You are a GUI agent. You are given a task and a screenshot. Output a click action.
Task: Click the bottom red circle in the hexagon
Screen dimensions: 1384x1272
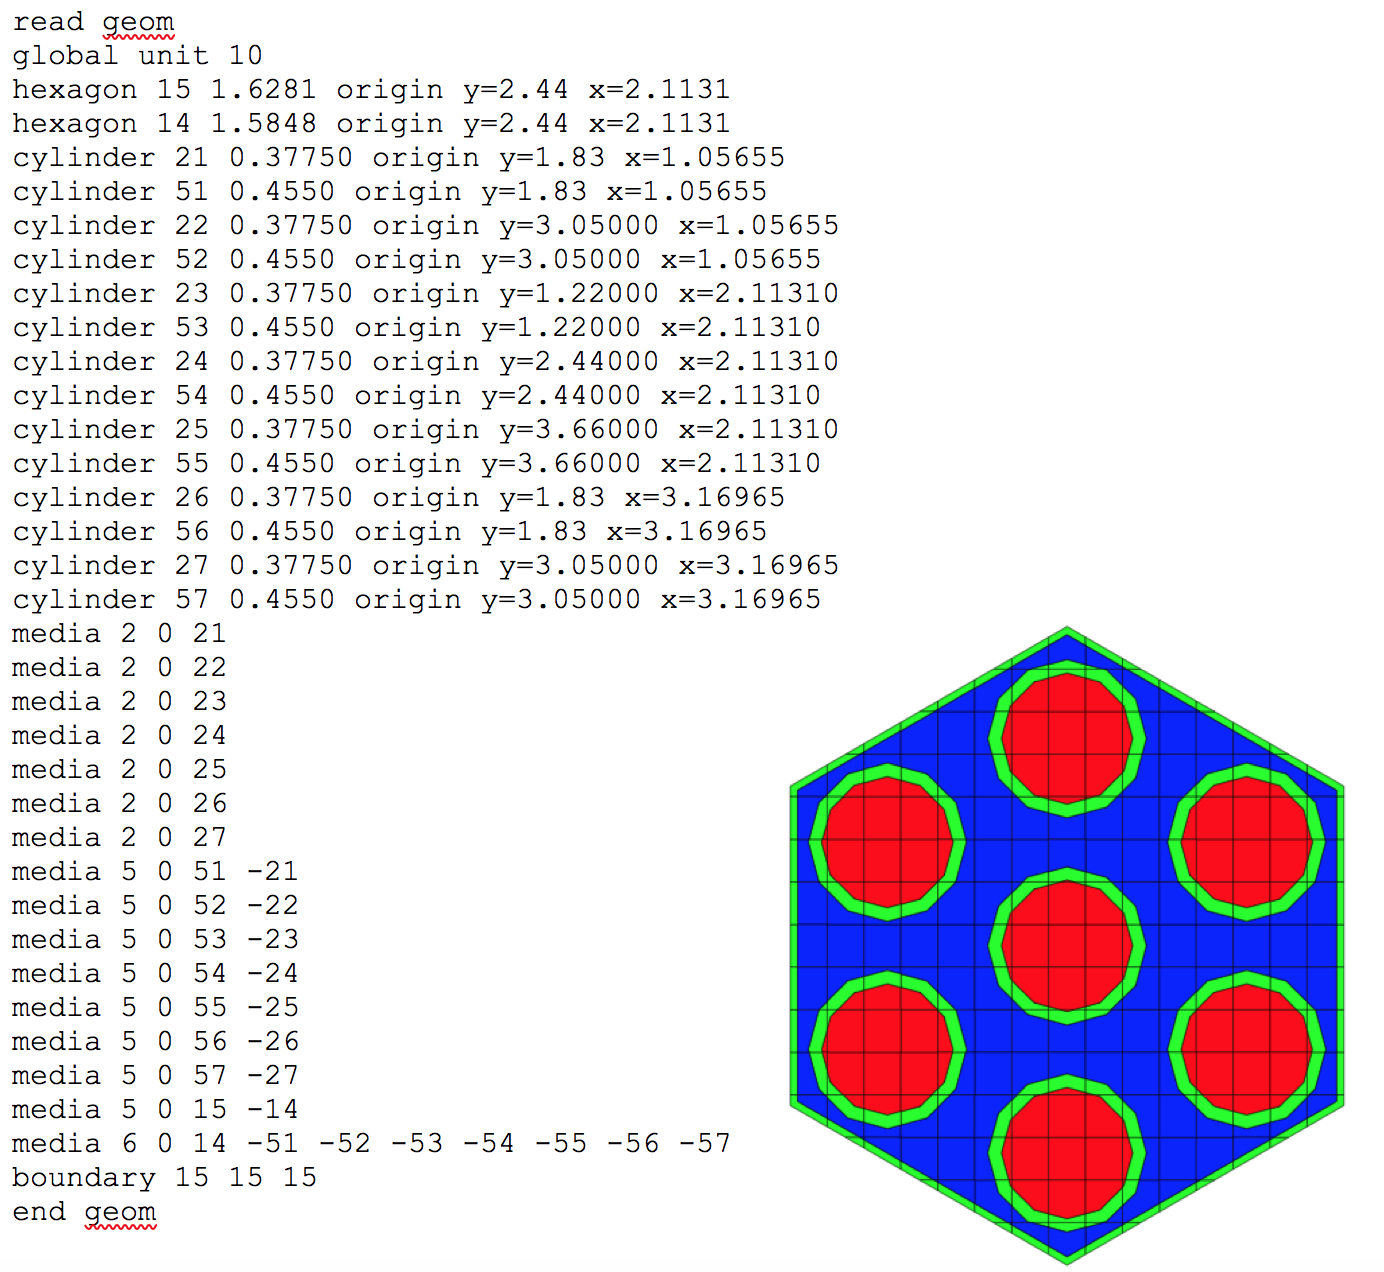(x=1067, y=1152)
